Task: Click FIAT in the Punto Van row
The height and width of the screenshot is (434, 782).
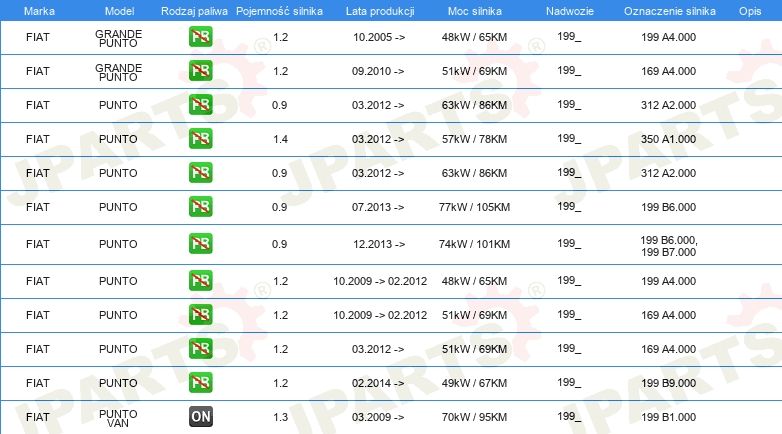Action: [38, 417]
